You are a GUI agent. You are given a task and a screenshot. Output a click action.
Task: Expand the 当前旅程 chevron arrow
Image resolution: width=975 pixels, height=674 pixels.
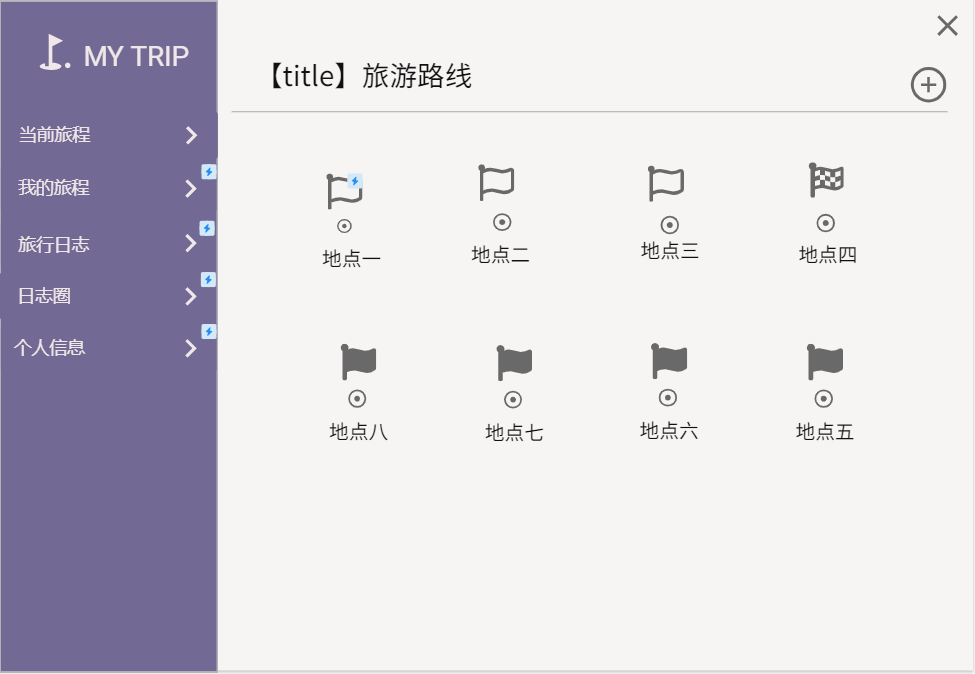click(192, 135)
